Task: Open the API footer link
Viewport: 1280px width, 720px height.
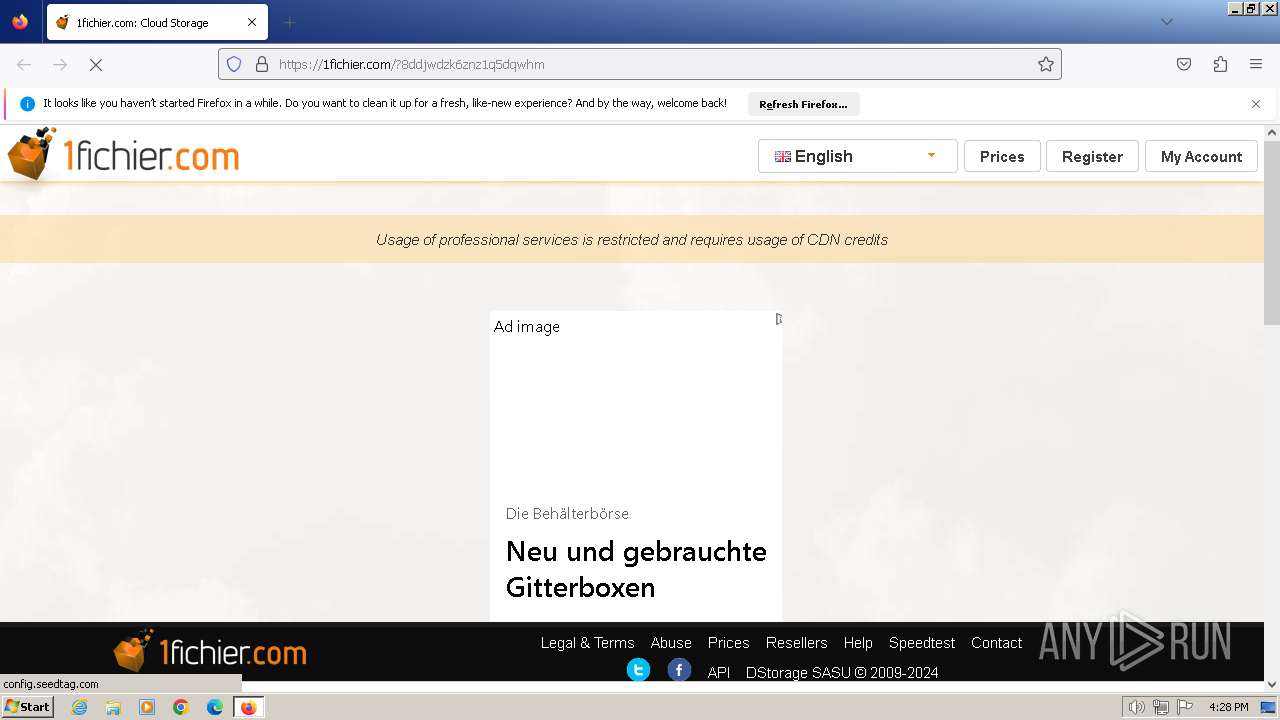Action: point(719,673)
